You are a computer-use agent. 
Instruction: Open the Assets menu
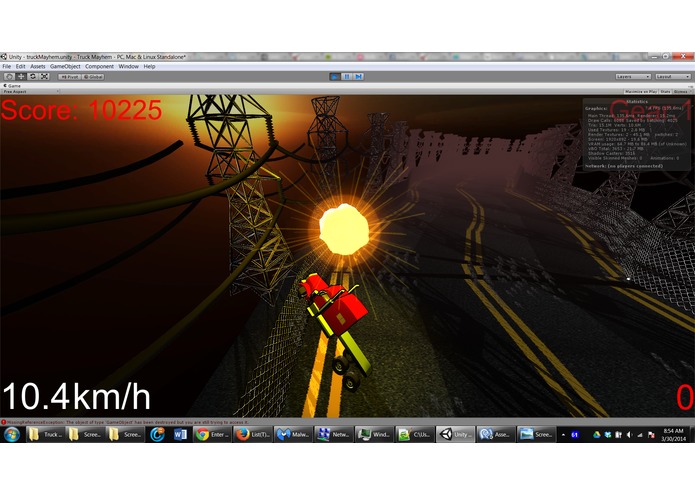tap(38, 66)
